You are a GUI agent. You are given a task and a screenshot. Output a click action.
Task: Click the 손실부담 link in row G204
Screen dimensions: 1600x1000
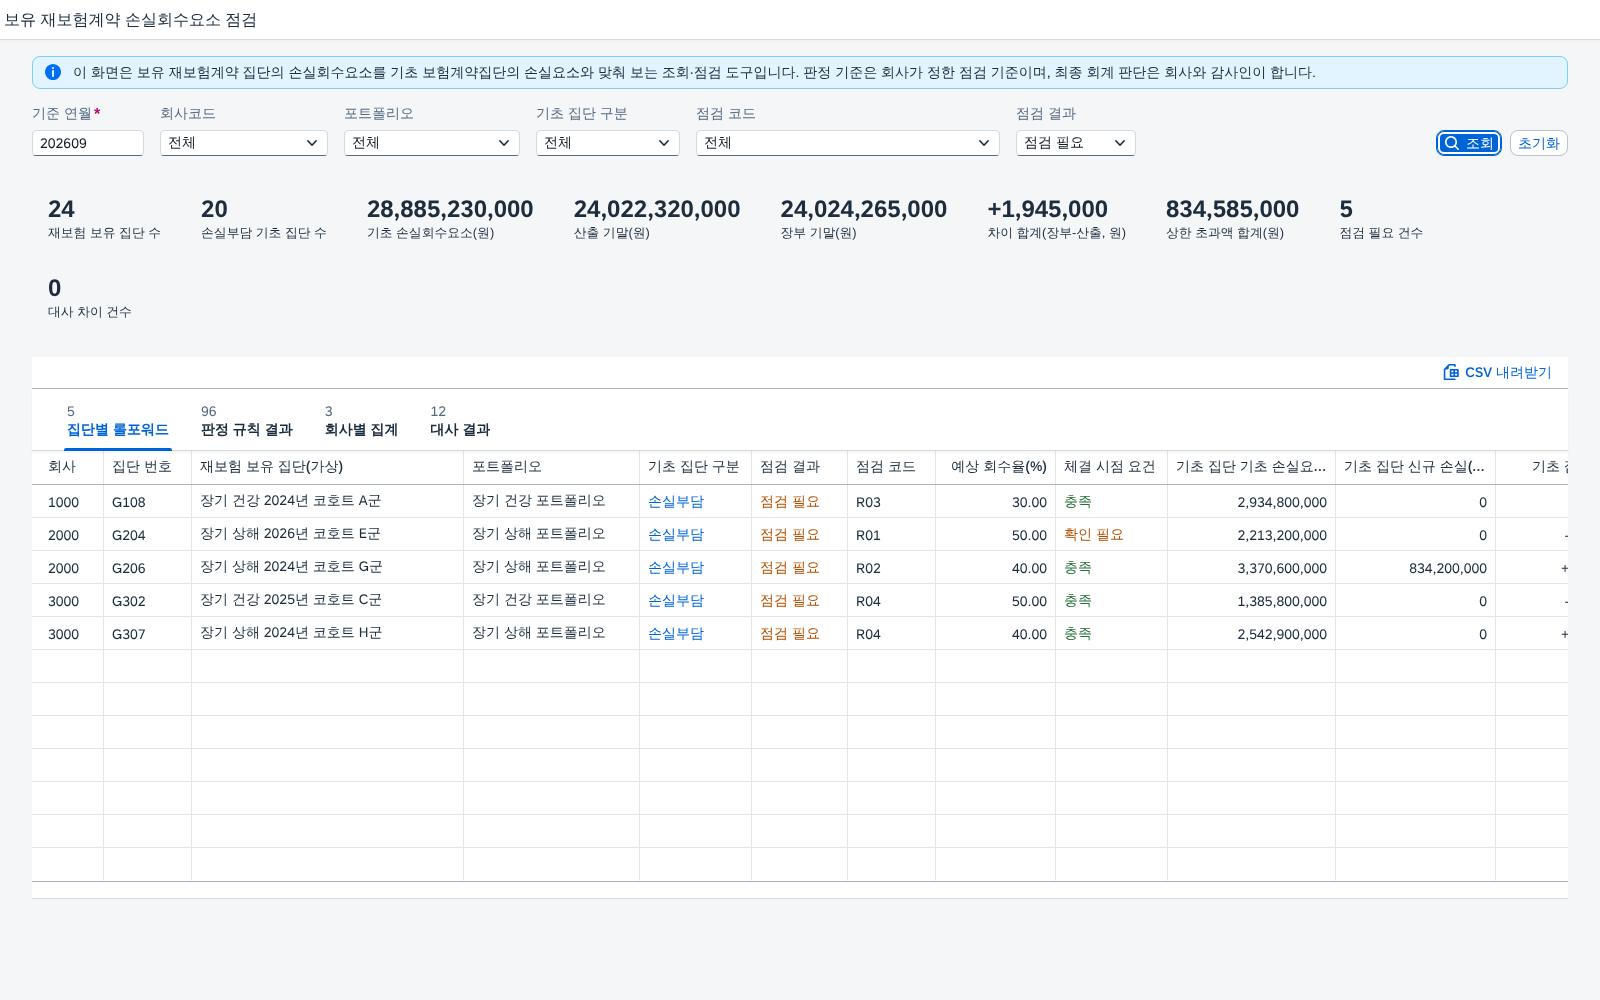pos(676,535)
